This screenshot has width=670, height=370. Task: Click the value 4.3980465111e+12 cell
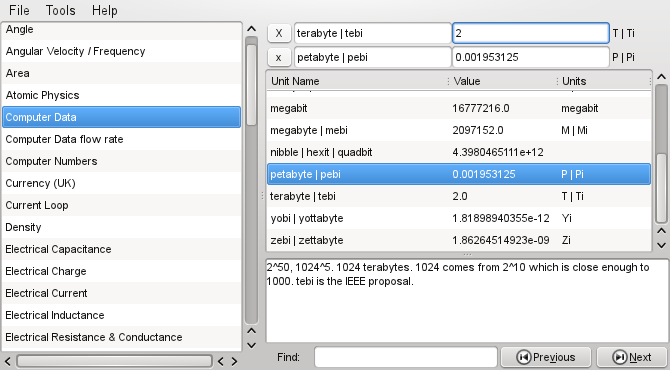[498, 153]
